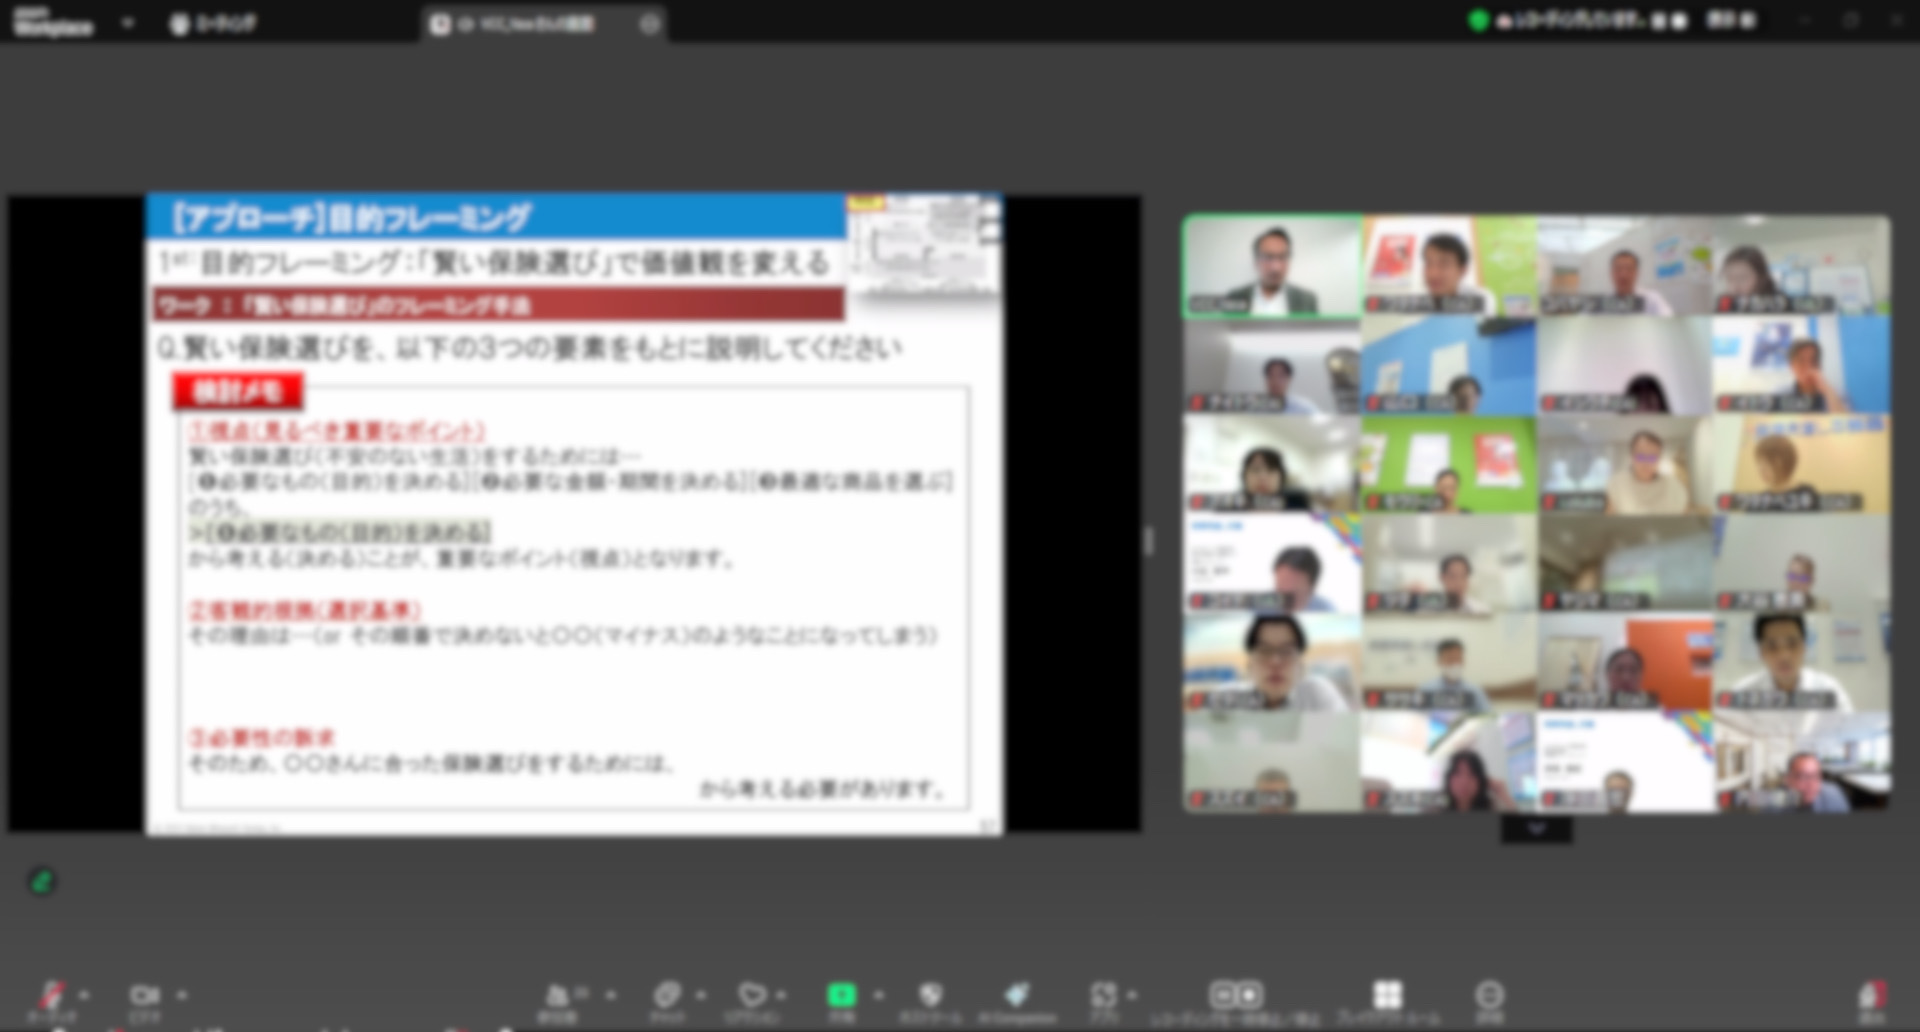Open AI Companion

(x=1017, y=996)
